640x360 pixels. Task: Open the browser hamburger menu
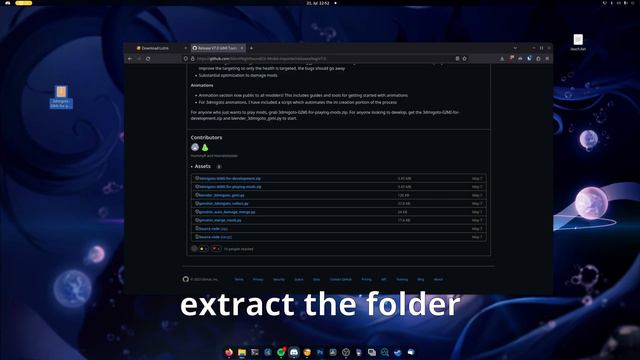point(547,59)
